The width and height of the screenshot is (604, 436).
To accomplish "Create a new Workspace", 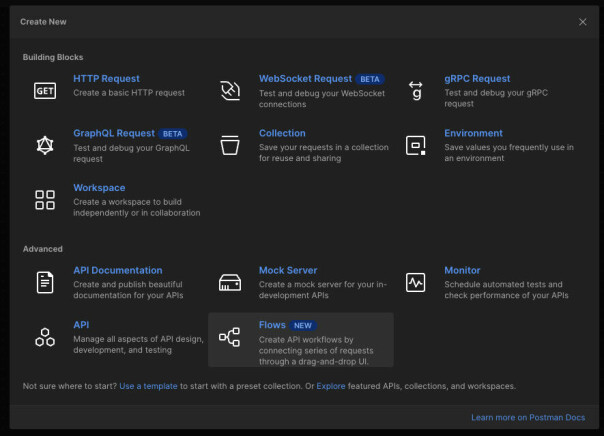I will click(99, 188).
